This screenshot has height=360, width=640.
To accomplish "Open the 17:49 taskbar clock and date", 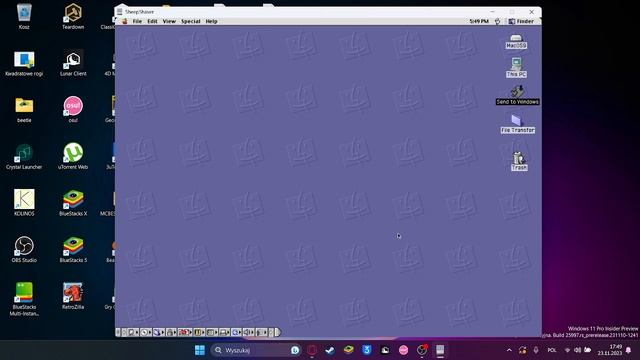I will (610, 350).
